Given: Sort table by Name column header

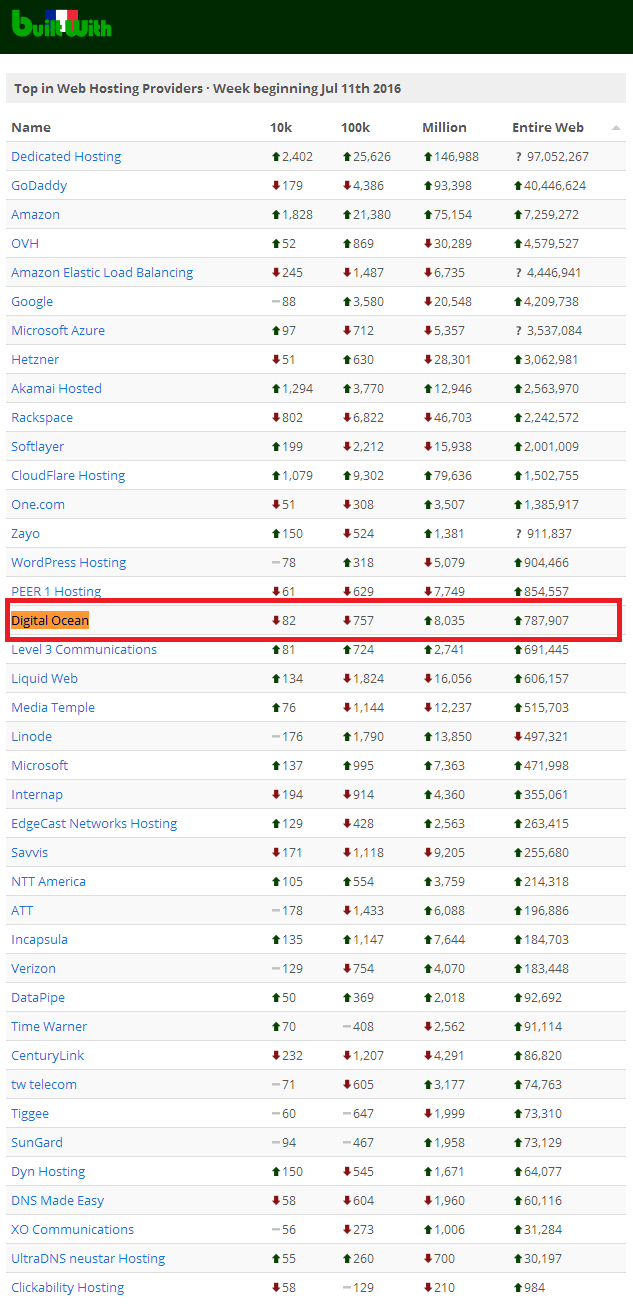Looking at the screenshot, I should (x=31, y=127).
